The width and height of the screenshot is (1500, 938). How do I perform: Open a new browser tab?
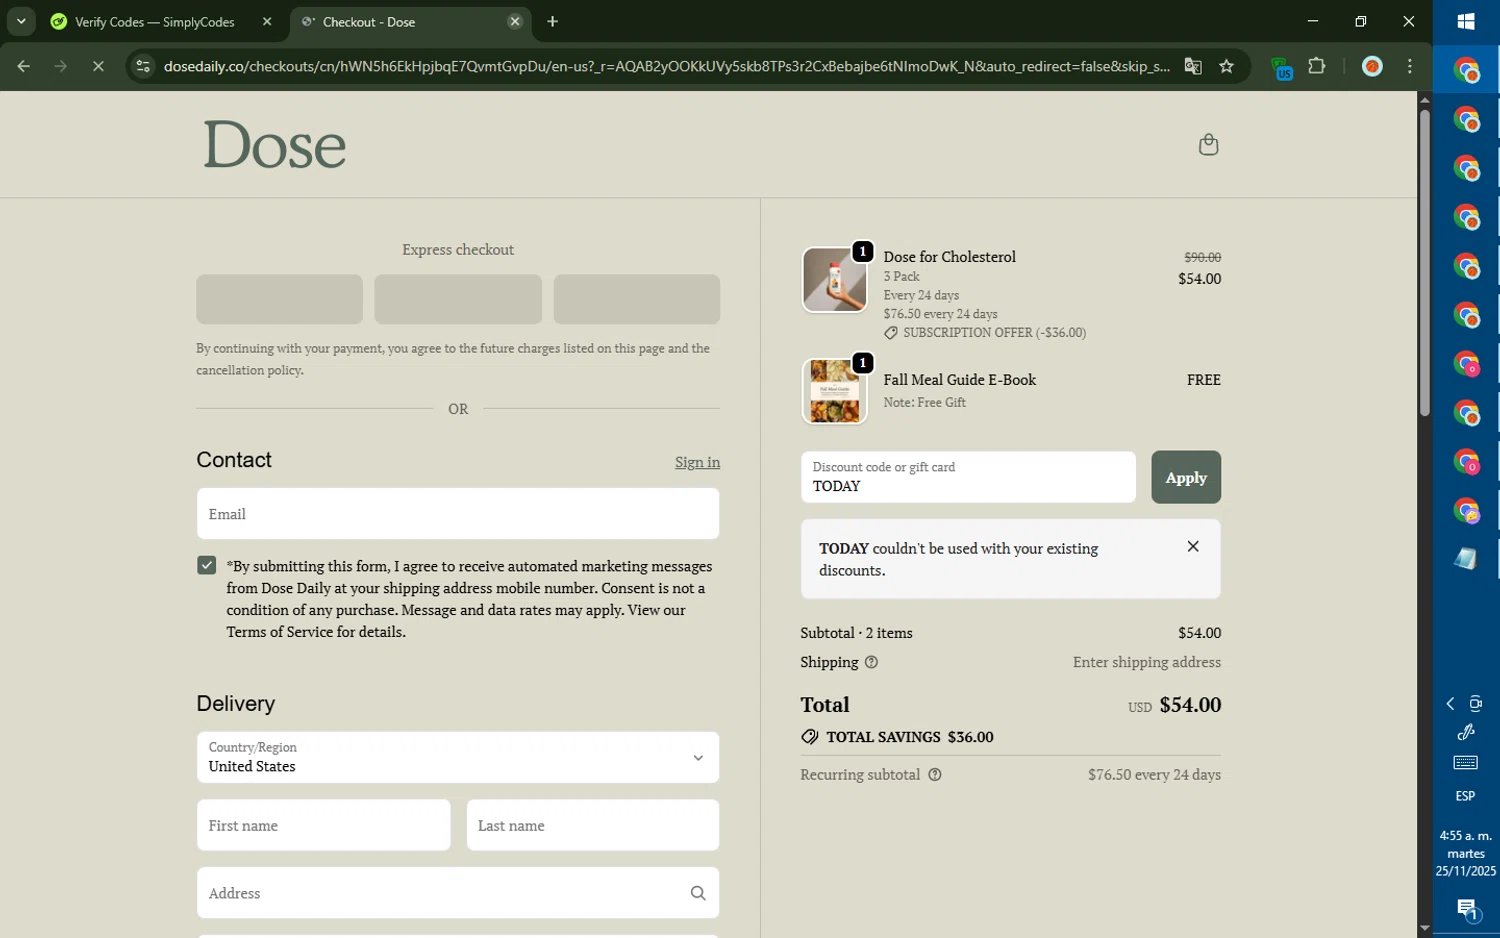point(553,22)
